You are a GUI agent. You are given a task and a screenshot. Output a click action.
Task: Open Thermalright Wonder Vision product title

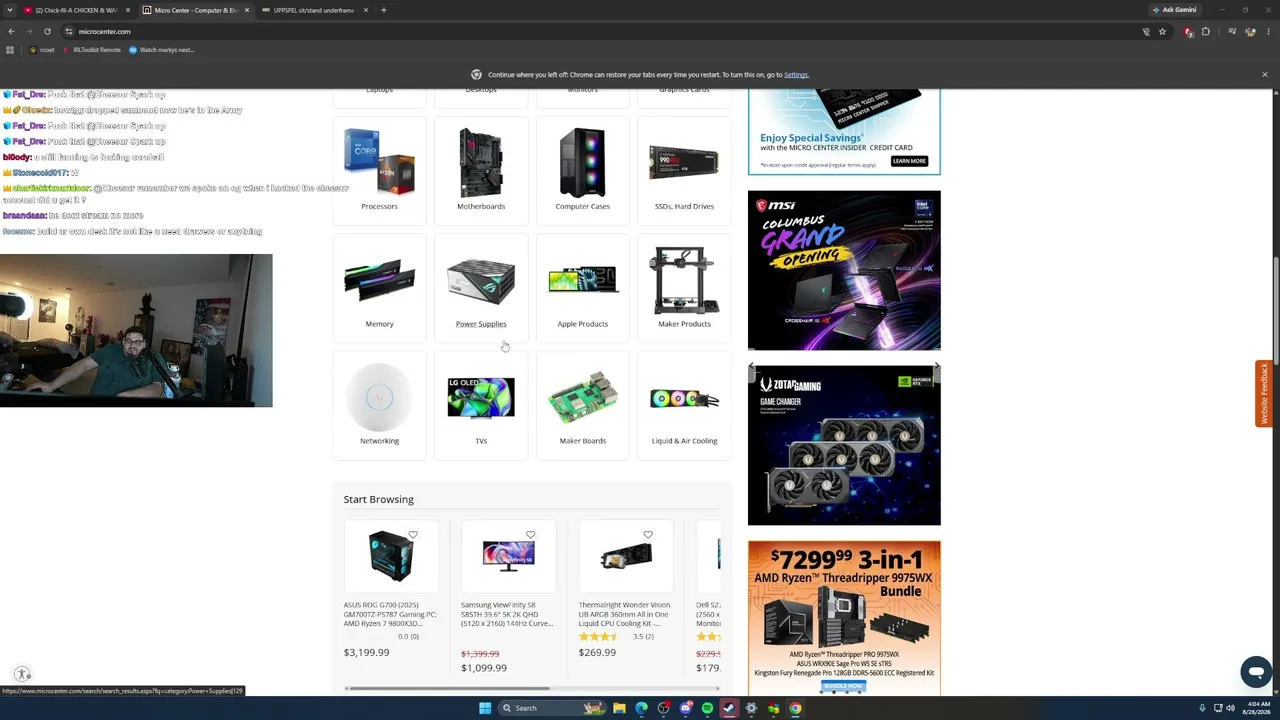[x=625, y=614]
